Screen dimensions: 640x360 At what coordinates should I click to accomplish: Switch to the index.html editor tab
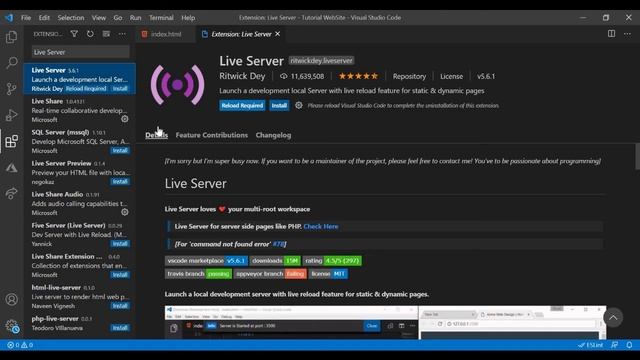pos(166,34)
